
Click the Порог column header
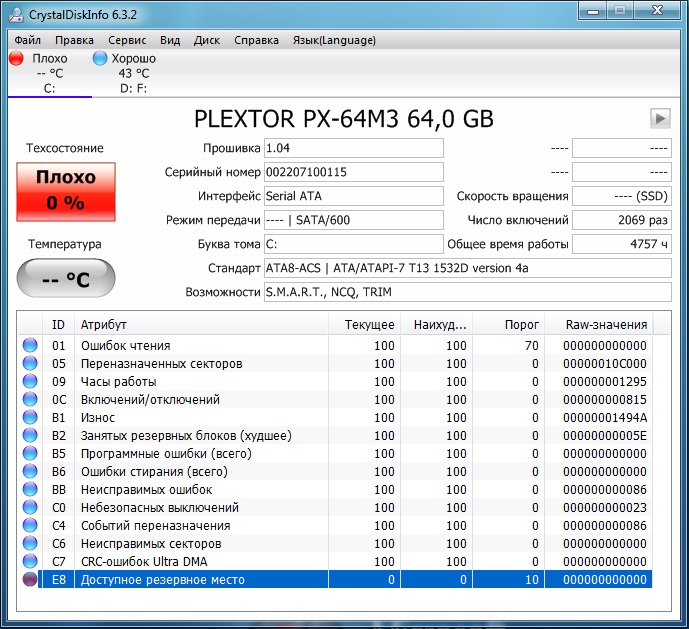pos(509,324)
